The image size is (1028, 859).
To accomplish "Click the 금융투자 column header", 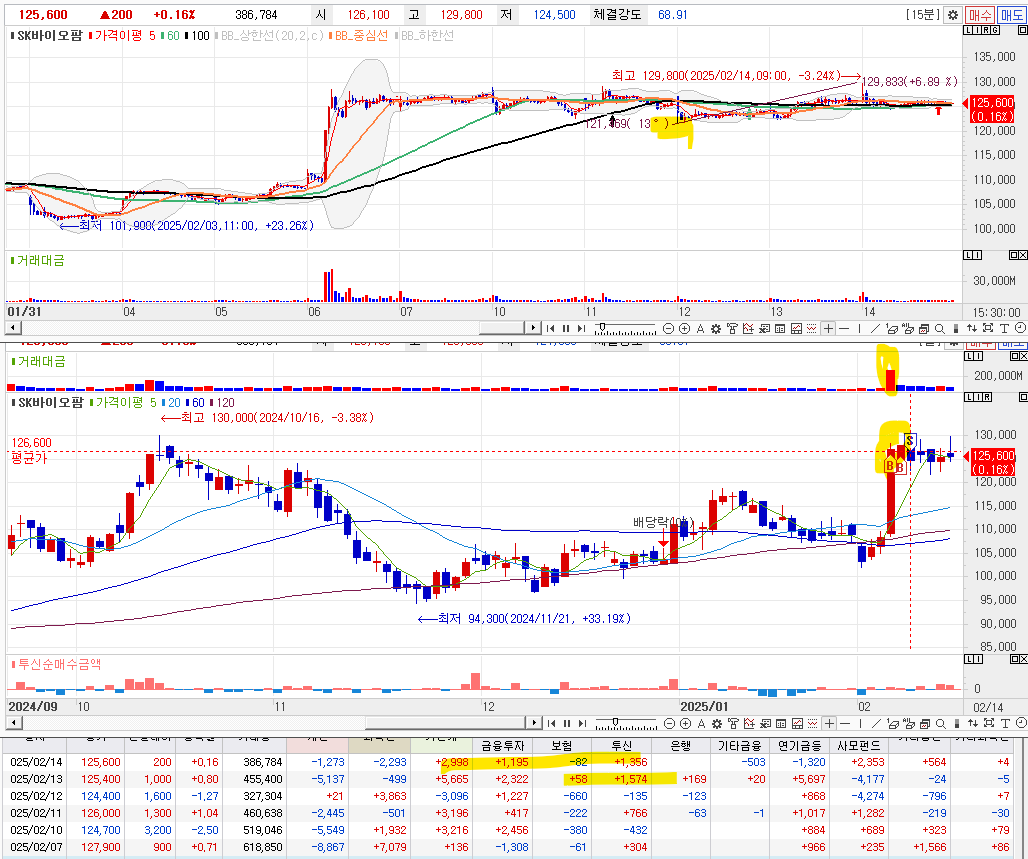I will tap(502, 746).
